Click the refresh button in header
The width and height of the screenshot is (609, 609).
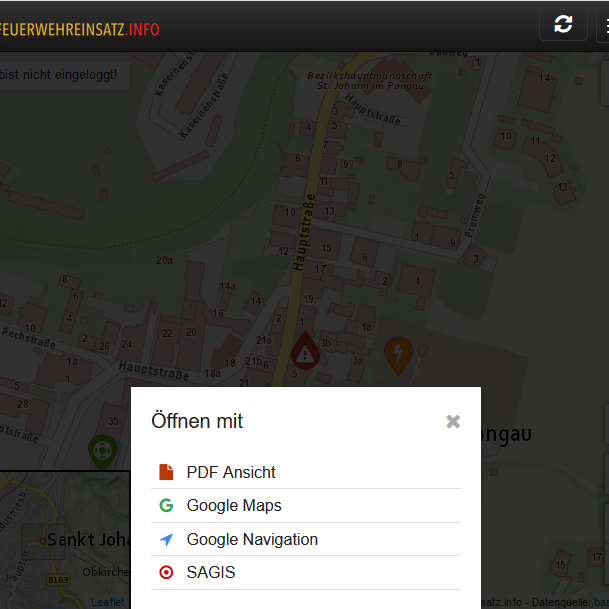[x=563, y=25]
